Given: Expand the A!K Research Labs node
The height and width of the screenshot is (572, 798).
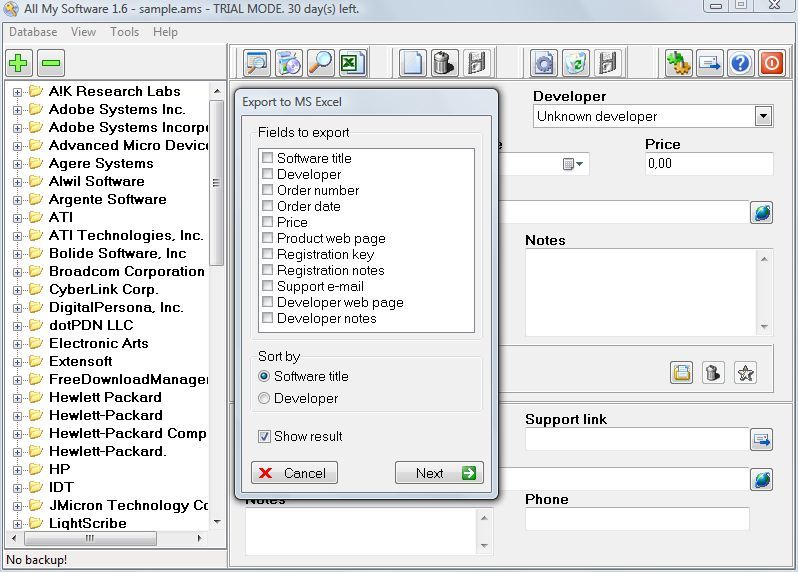Looking at the screenshot, I should coord(17,92).
